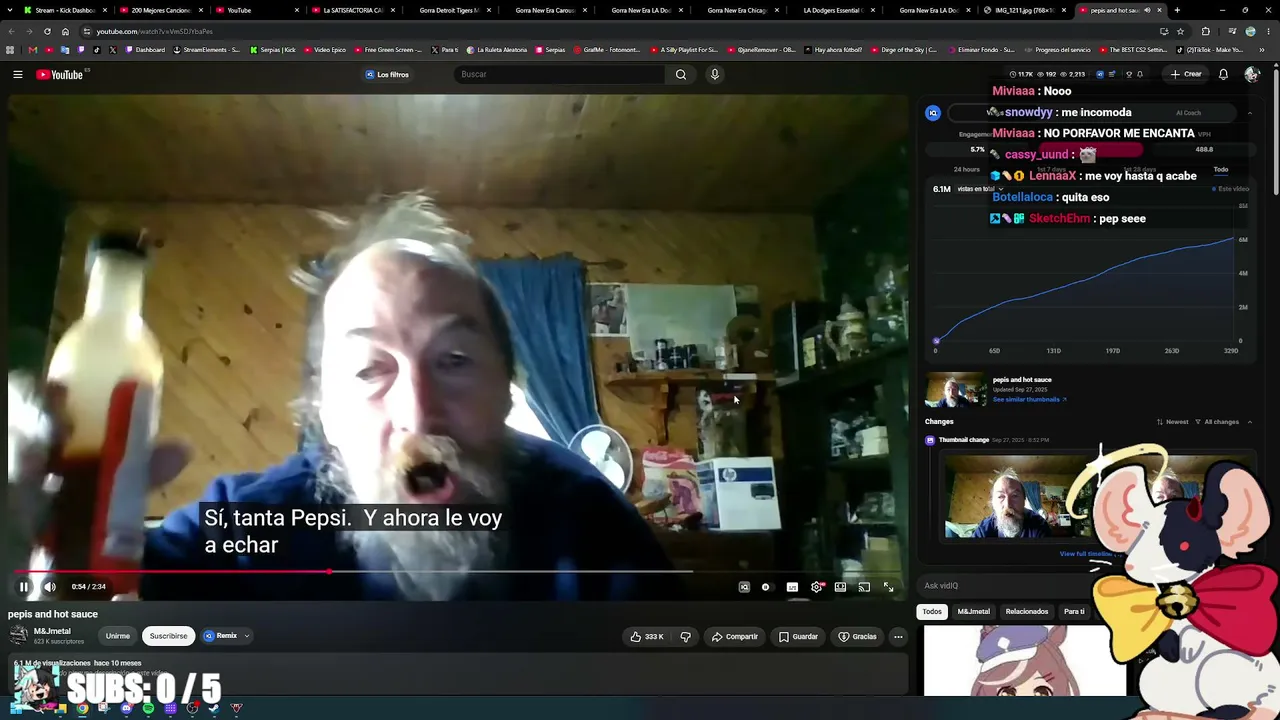
Task: Open La Ruleta Aleatoria bookmark
Action: coord(495,50)
